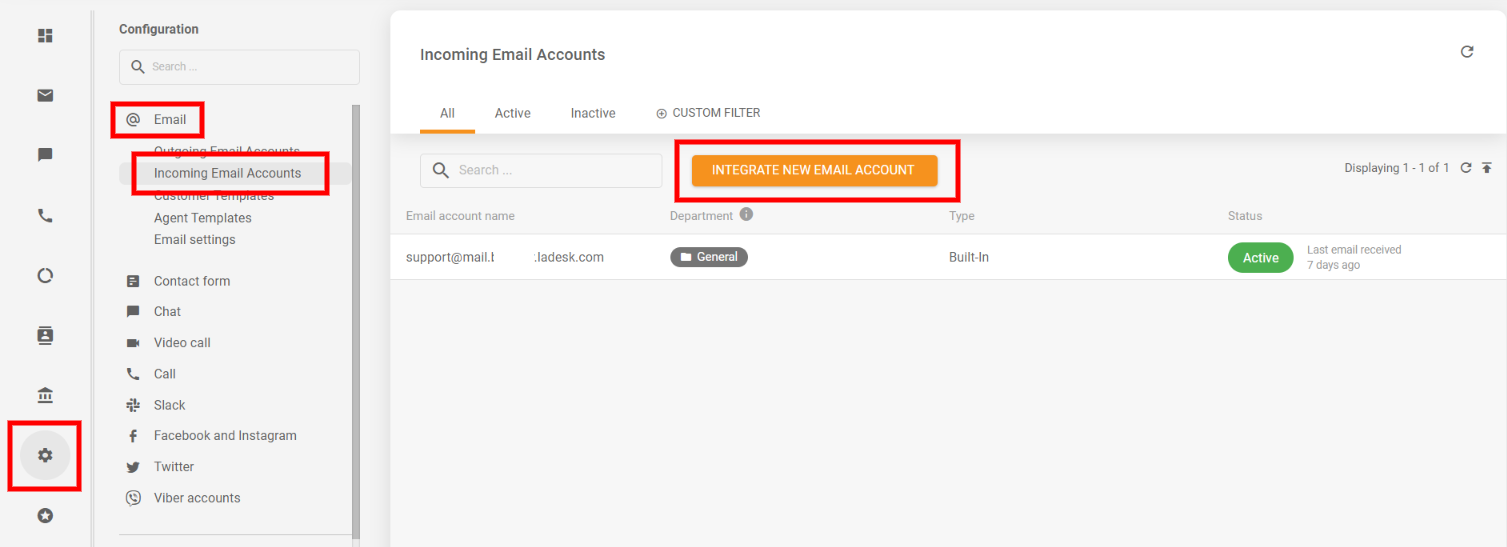The width and height of the screenshot is (1507, 547).
Task: Open the reports circle icon
Action: tap(45, 276)
